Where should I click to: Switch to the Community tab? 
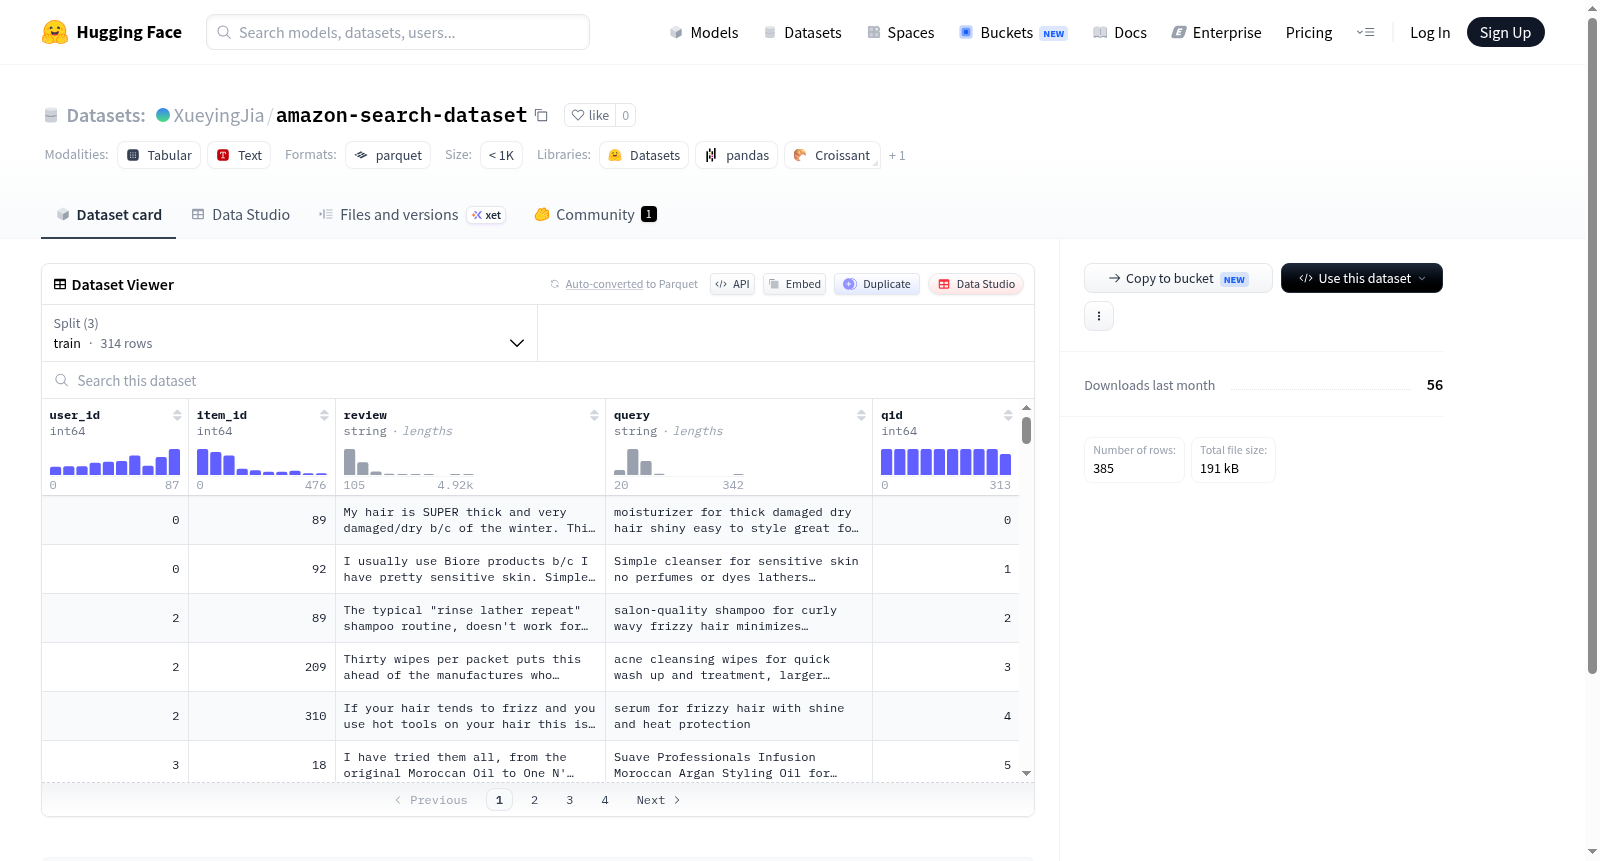[x=595, y=214]
